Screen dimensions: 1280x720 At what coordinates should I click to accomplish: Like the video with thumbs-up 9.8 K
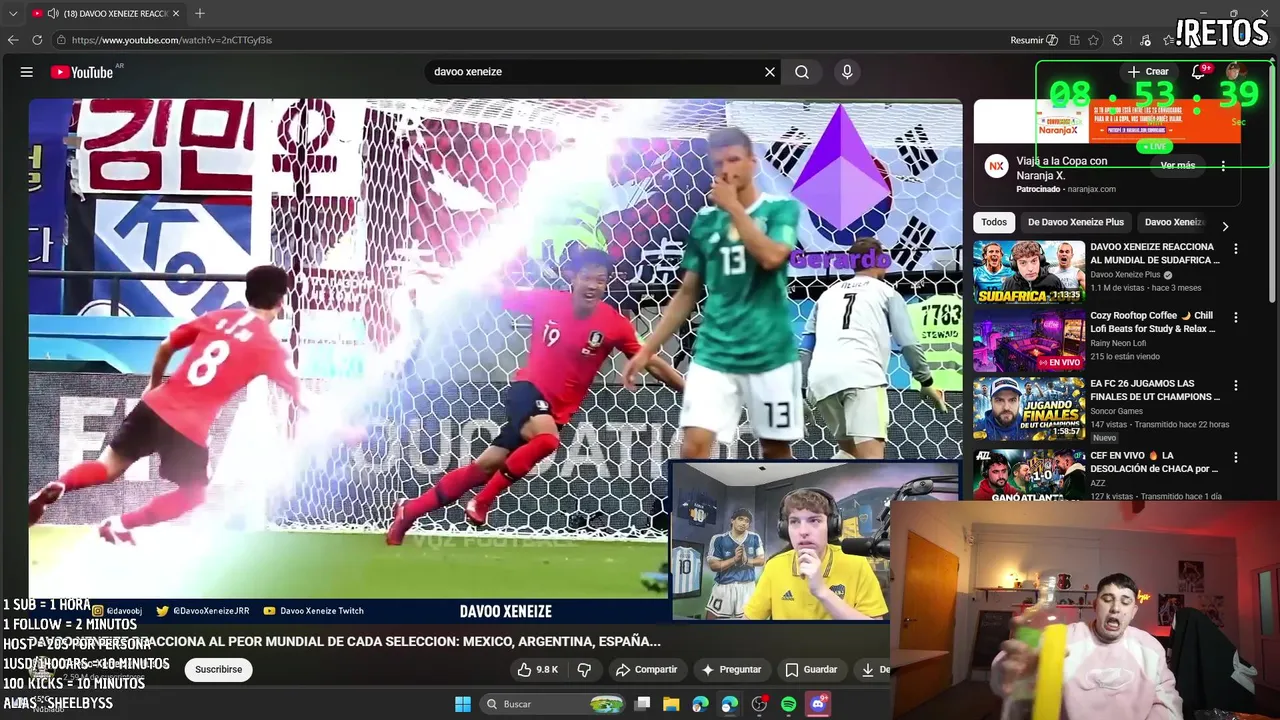[x=538, y=669]
